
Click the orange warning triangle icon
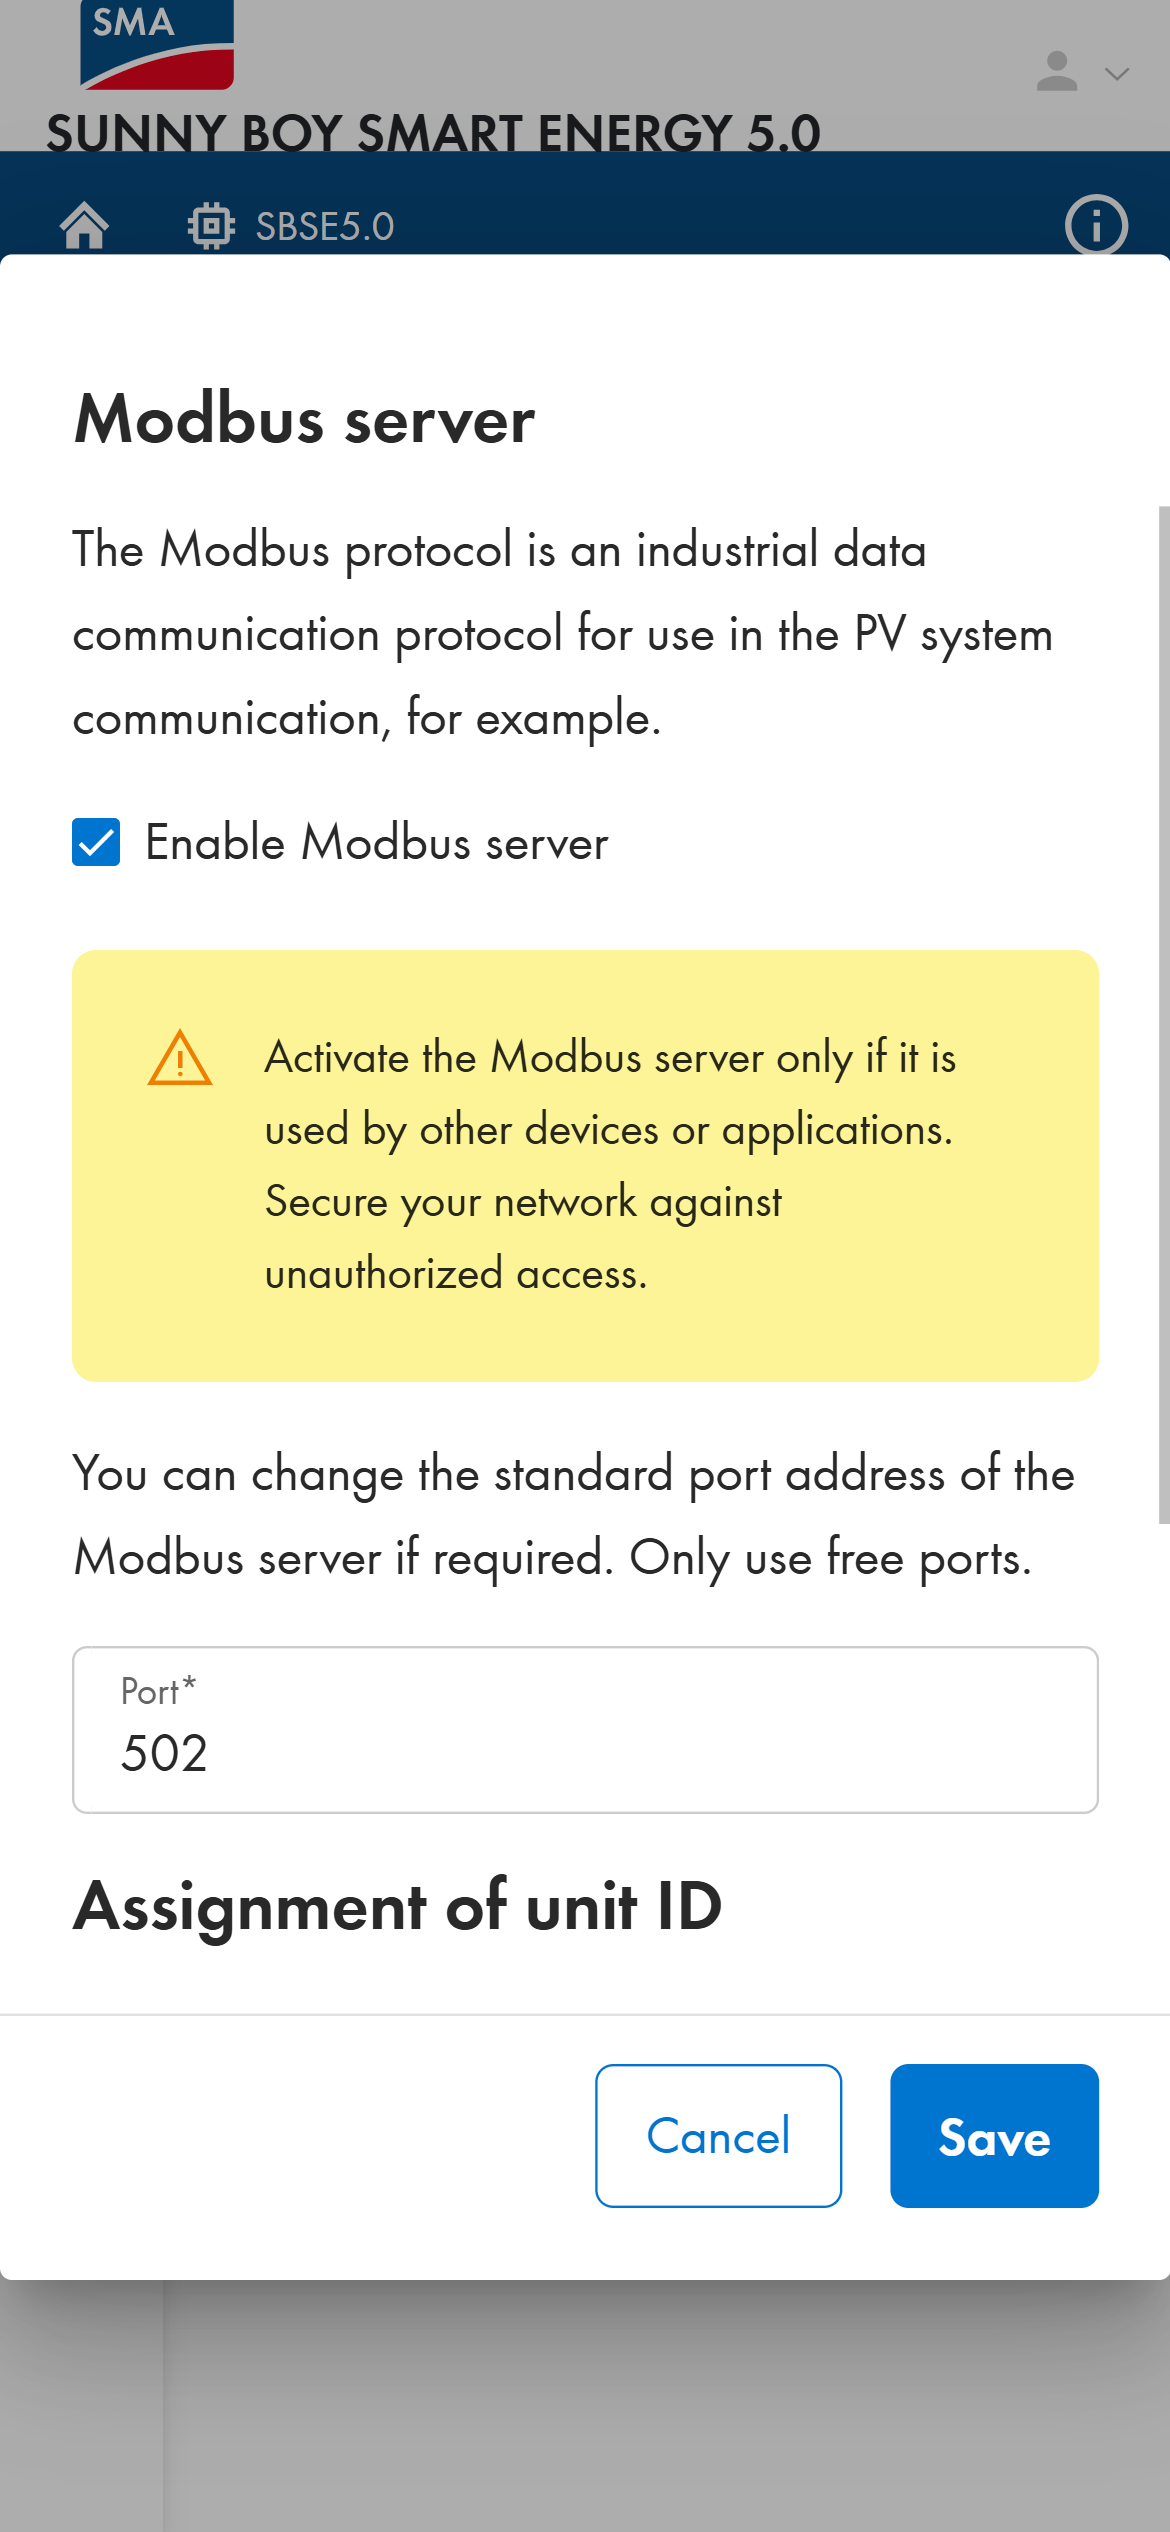click(180, 1058)
